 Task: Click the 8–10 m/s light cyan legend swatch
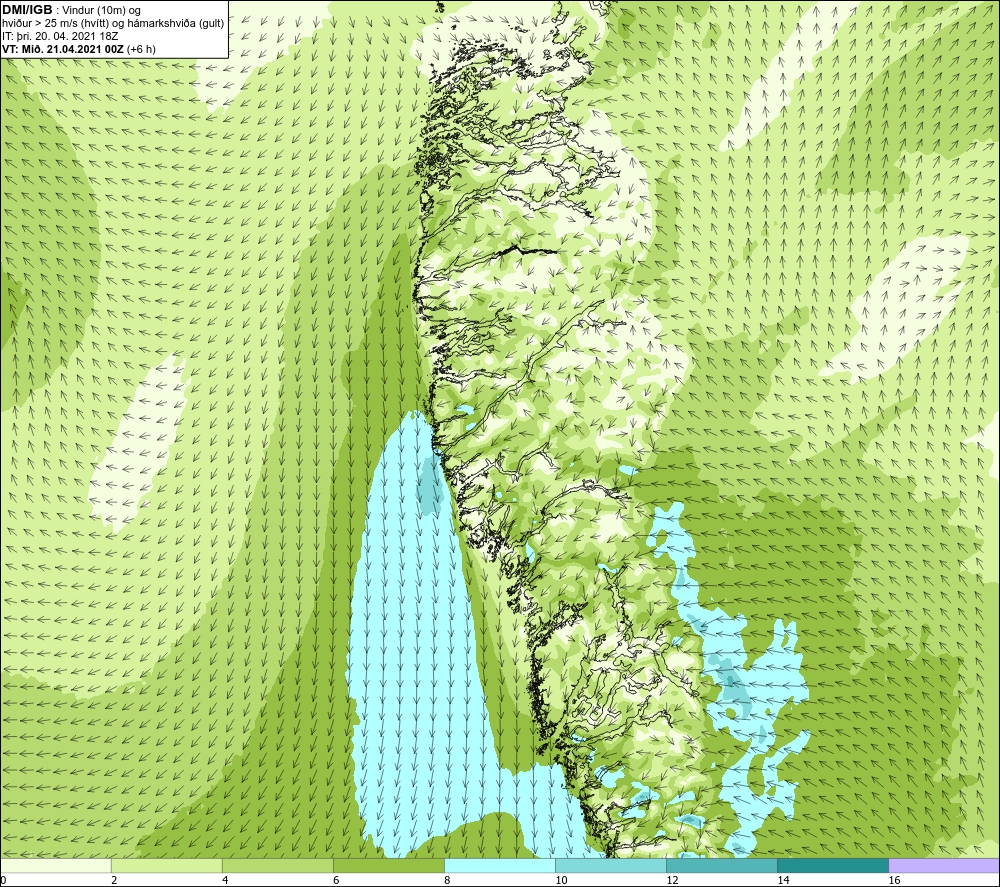(x=500, y=865)
